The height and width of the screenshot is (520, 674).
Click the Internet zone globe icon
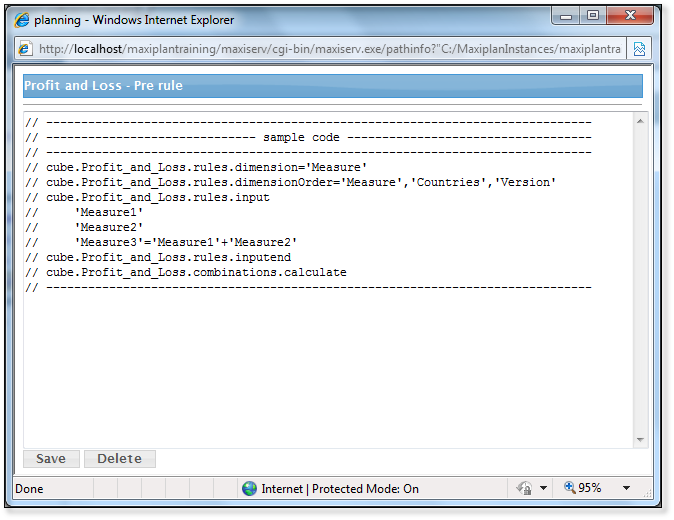click(x=249, y=488)
